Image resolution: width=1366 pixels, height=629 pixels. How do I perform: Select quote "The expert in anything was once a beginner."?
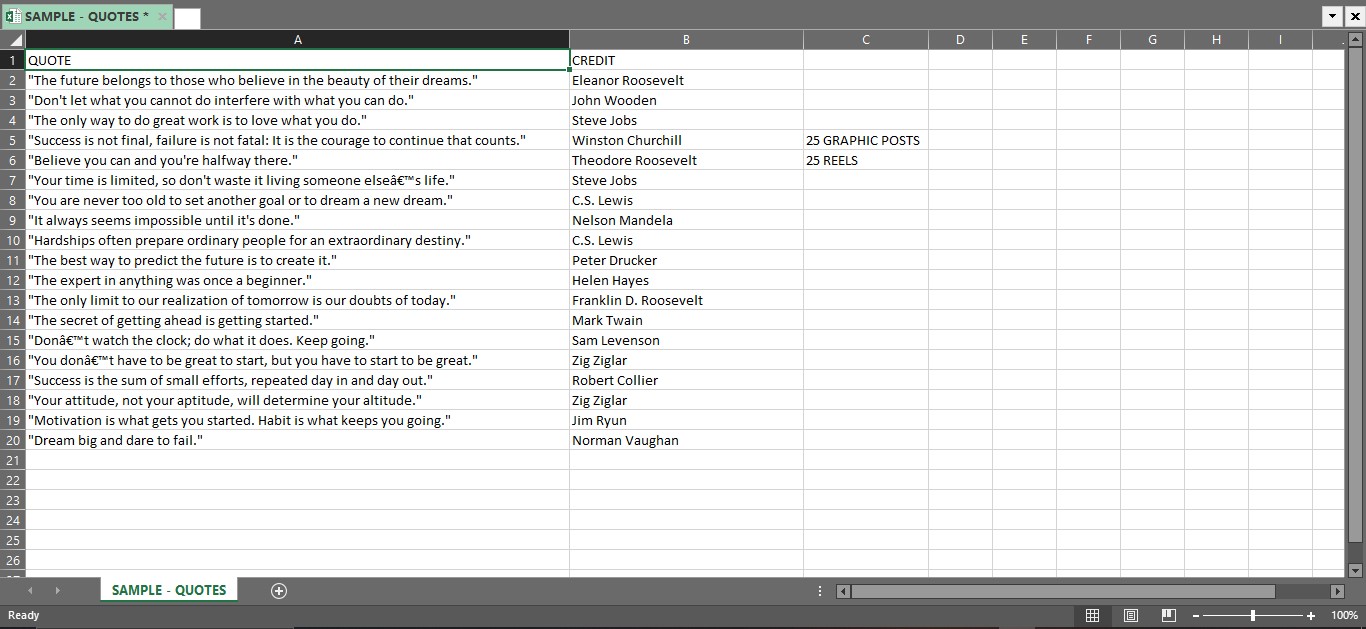tap(297, 280)
